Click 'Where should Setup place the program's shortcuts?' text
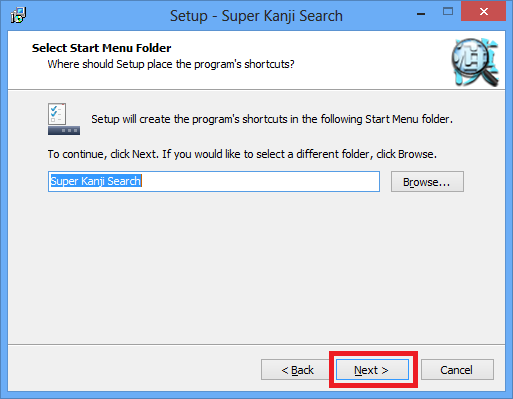 tap(171, 64)
